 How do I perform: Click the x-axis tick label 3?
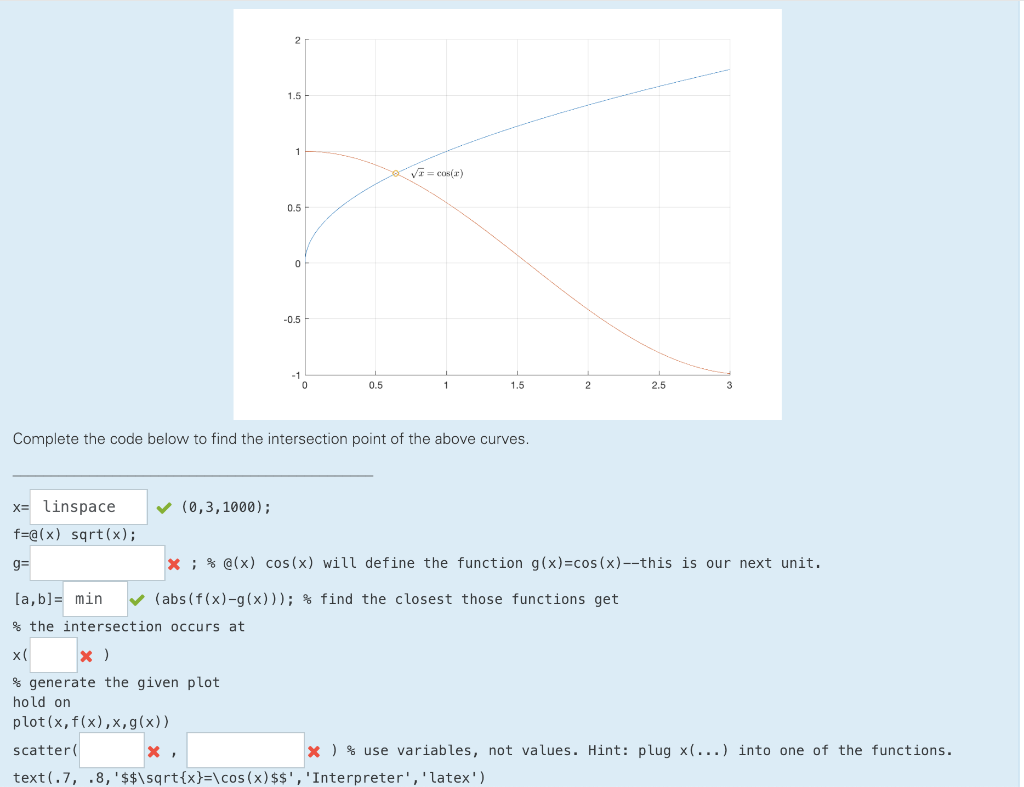730,385
